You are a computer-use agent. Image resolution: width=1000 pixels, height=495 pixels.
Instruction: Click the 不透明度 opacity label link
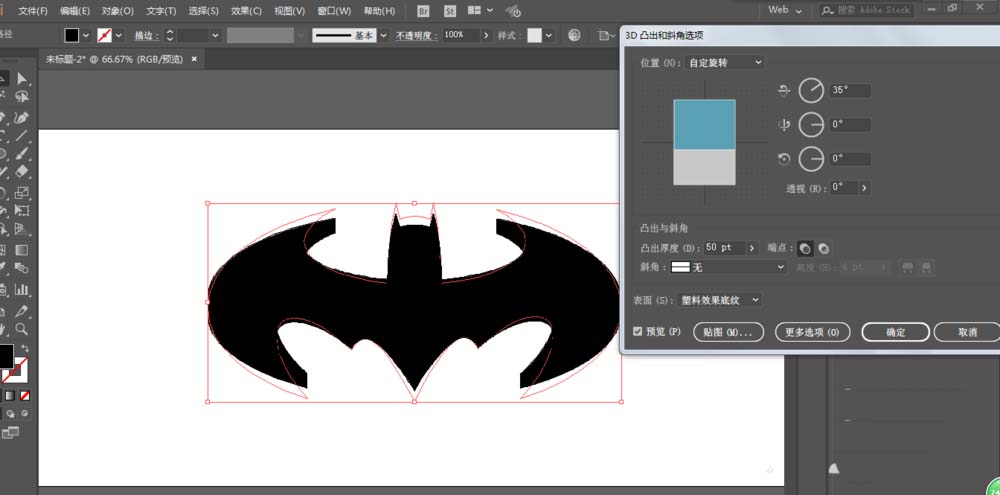[416, 36]
